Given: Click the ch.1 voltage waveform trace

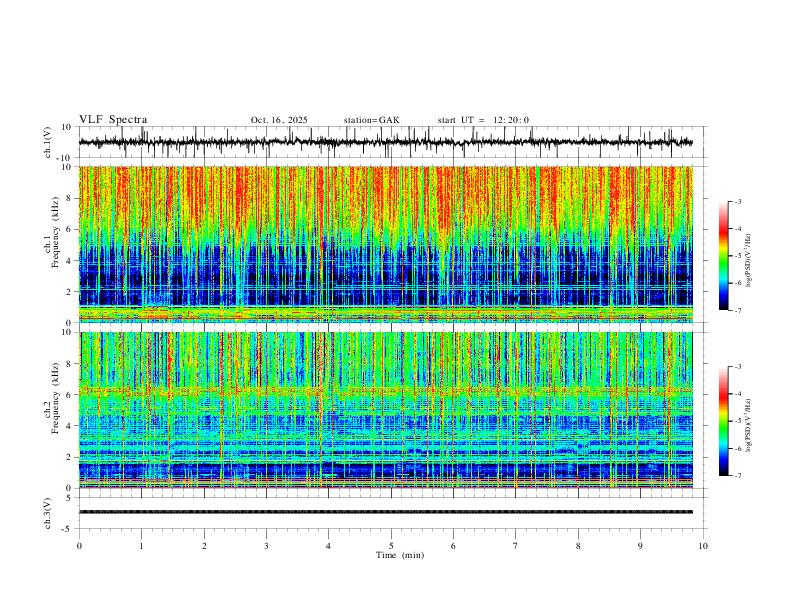Looking at the screenshot, I should (x=385, y=142).
